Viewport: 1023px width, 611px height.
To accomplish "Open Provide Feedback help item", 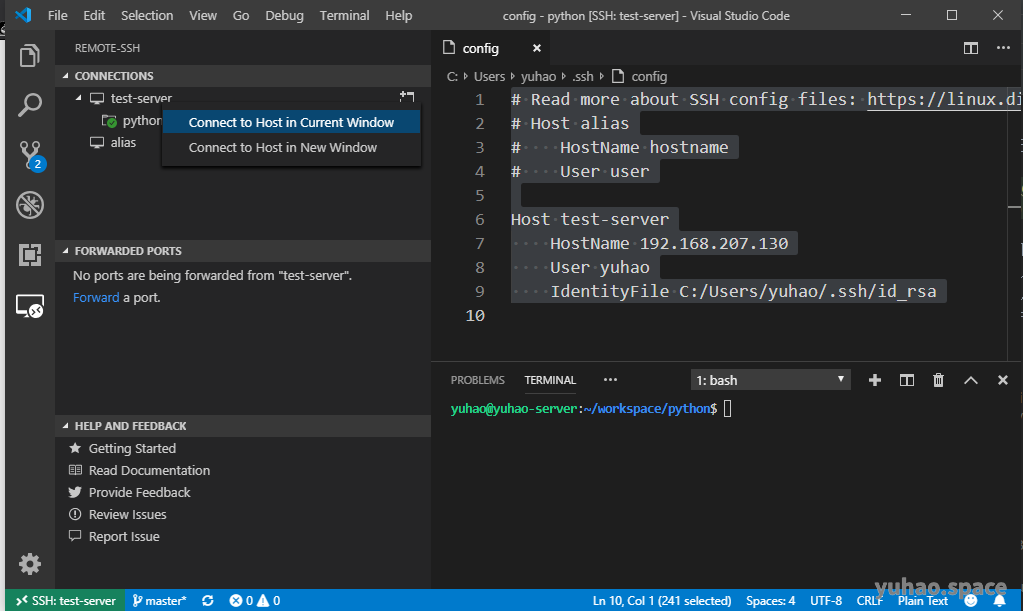I will (140, 492).
